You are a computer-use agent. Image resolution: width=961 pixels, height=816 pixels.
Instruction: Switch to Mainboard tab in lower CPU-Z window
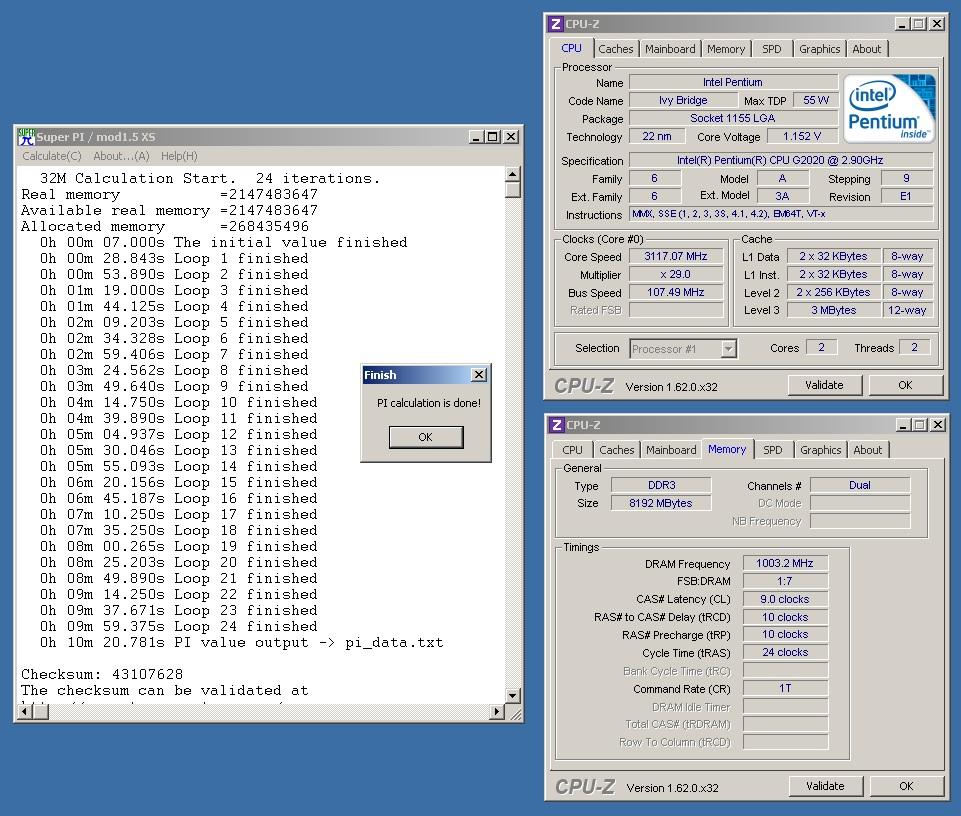tap(671, 450)
